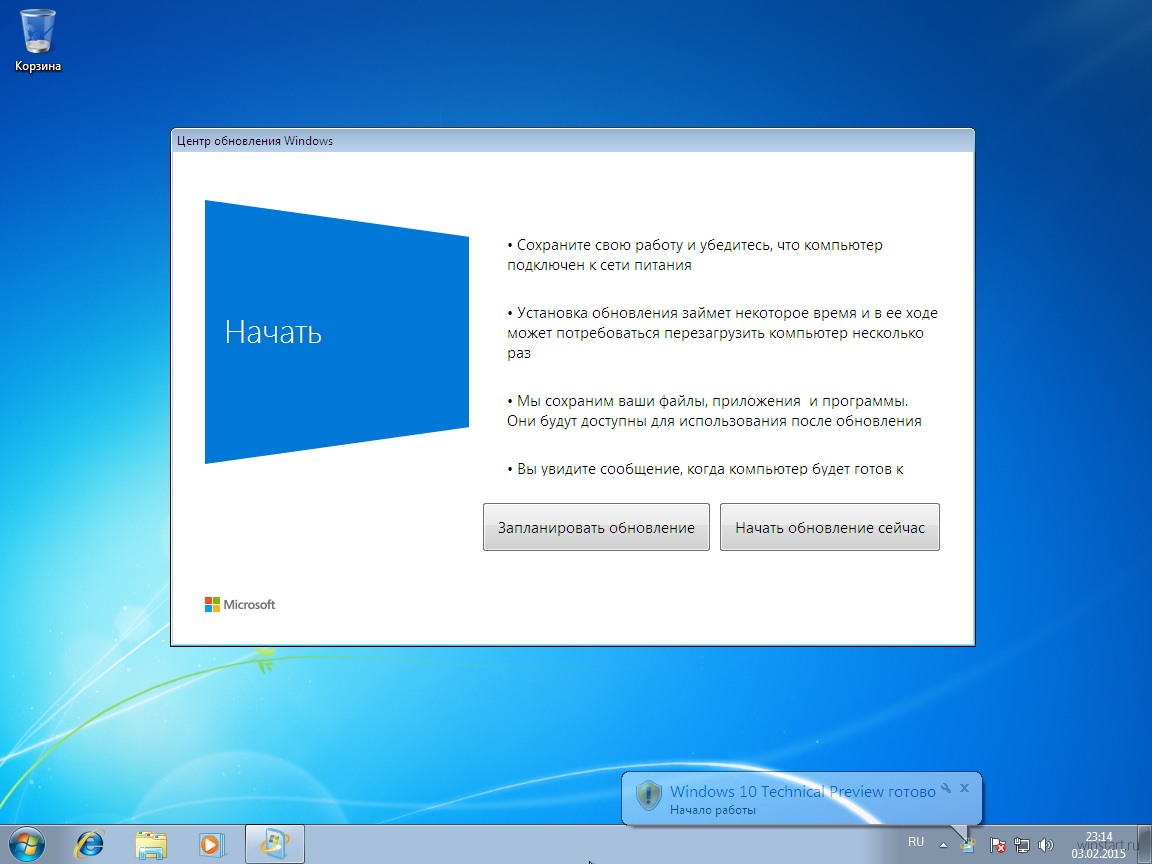Open the Action Center flag icon
Image resolution: width=1152 pixels, height=864 pixels.
[x=997, y=846]
